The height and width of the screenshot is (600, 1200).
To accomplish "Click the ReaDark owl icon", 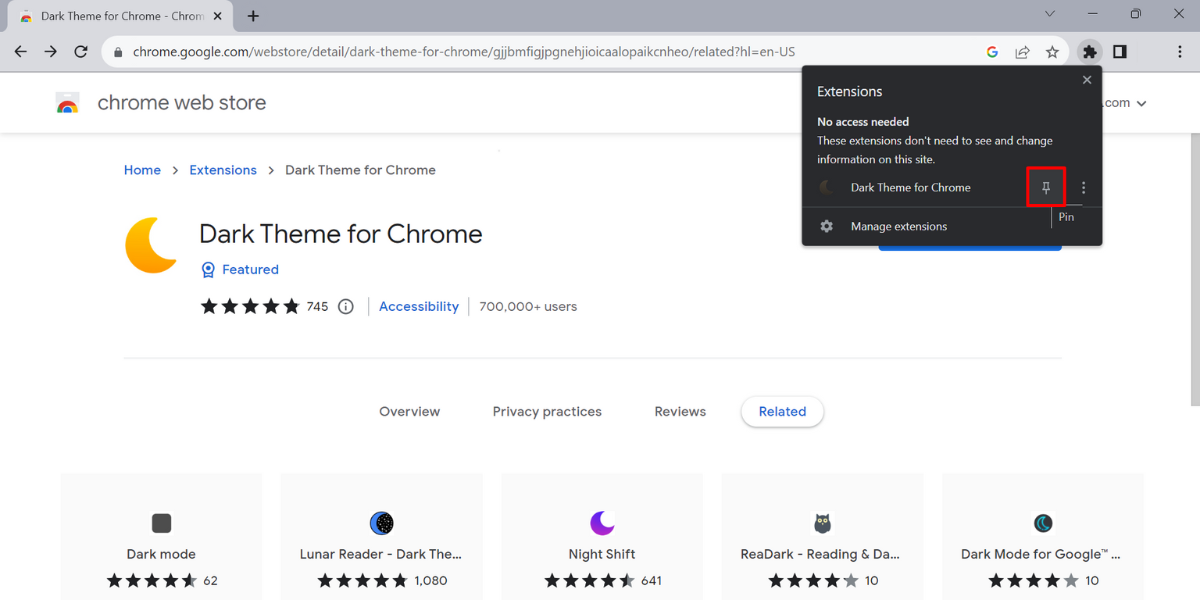I will pyautogui.click(x=821, y=523).
